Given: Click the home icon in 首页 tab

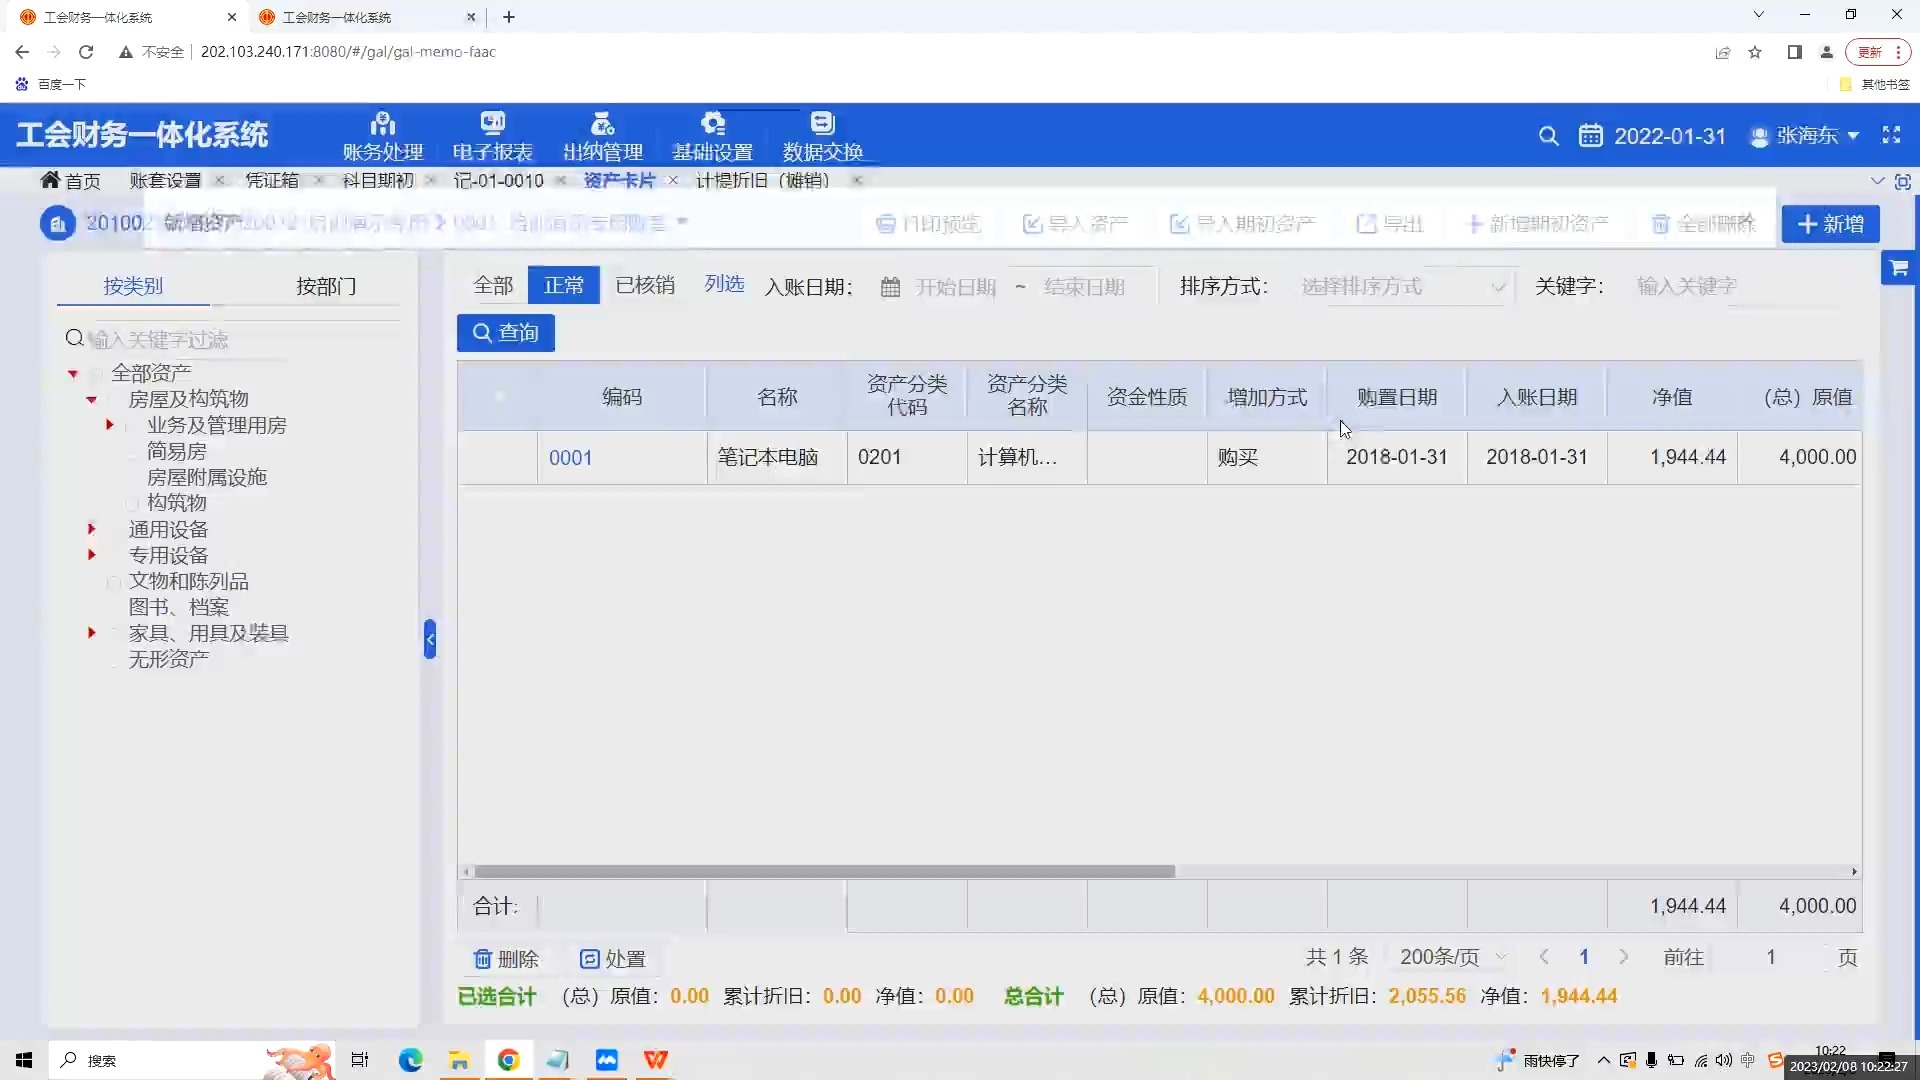Looking at the screenshot, I should [x=50, y=180].
